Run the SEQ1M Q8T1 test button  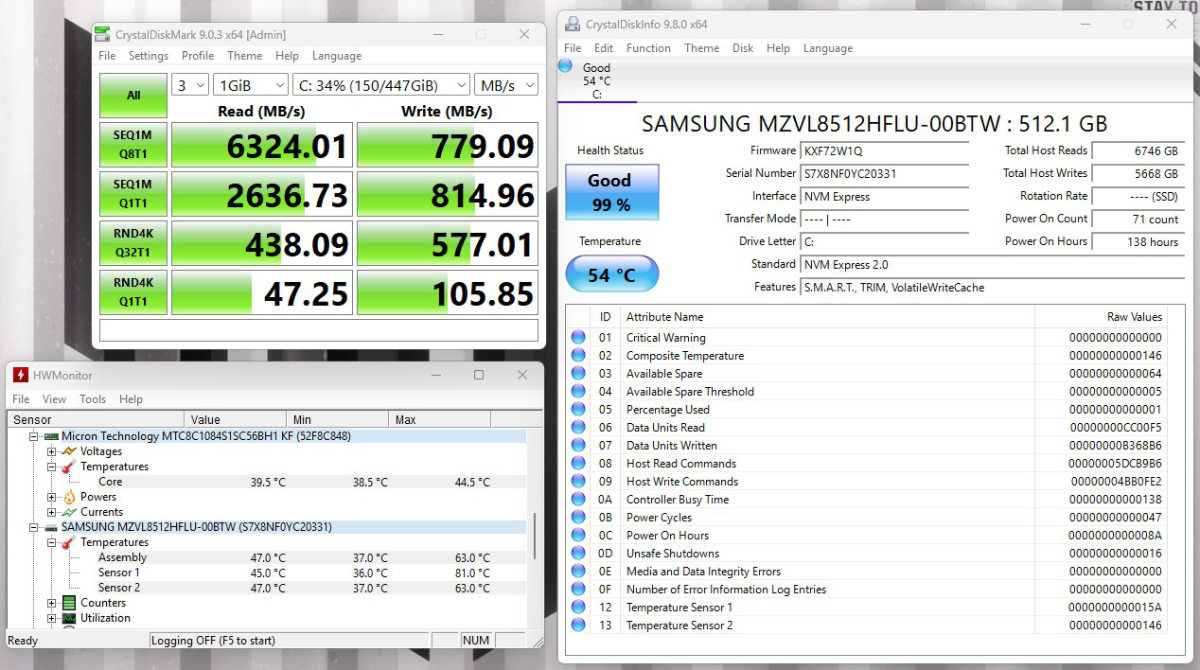(133, 144)
